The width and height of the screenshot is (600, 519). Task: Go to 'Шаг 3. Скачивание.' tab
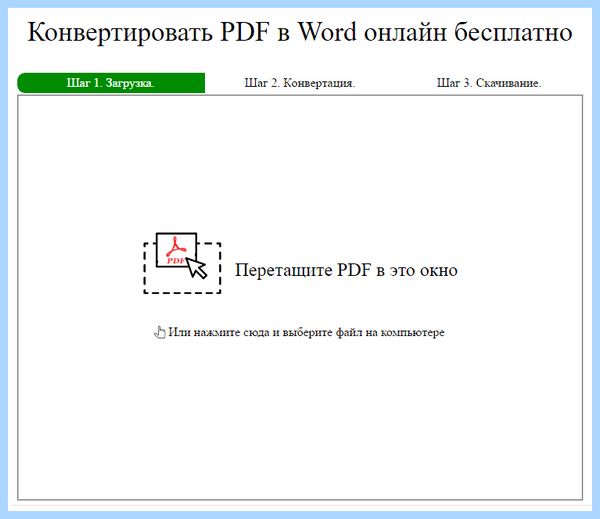489,83
